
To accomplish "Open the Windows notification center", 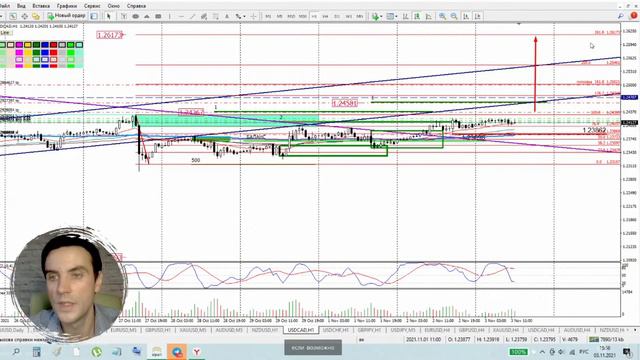I will [627, 352].
